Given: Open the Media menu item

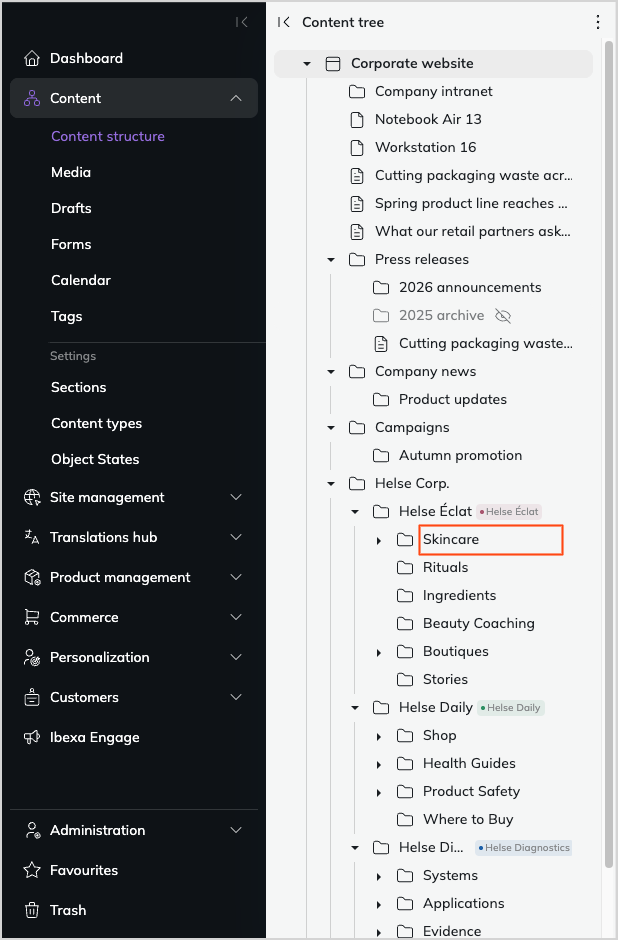Looking at the screenshot, I should pos(71,172).
